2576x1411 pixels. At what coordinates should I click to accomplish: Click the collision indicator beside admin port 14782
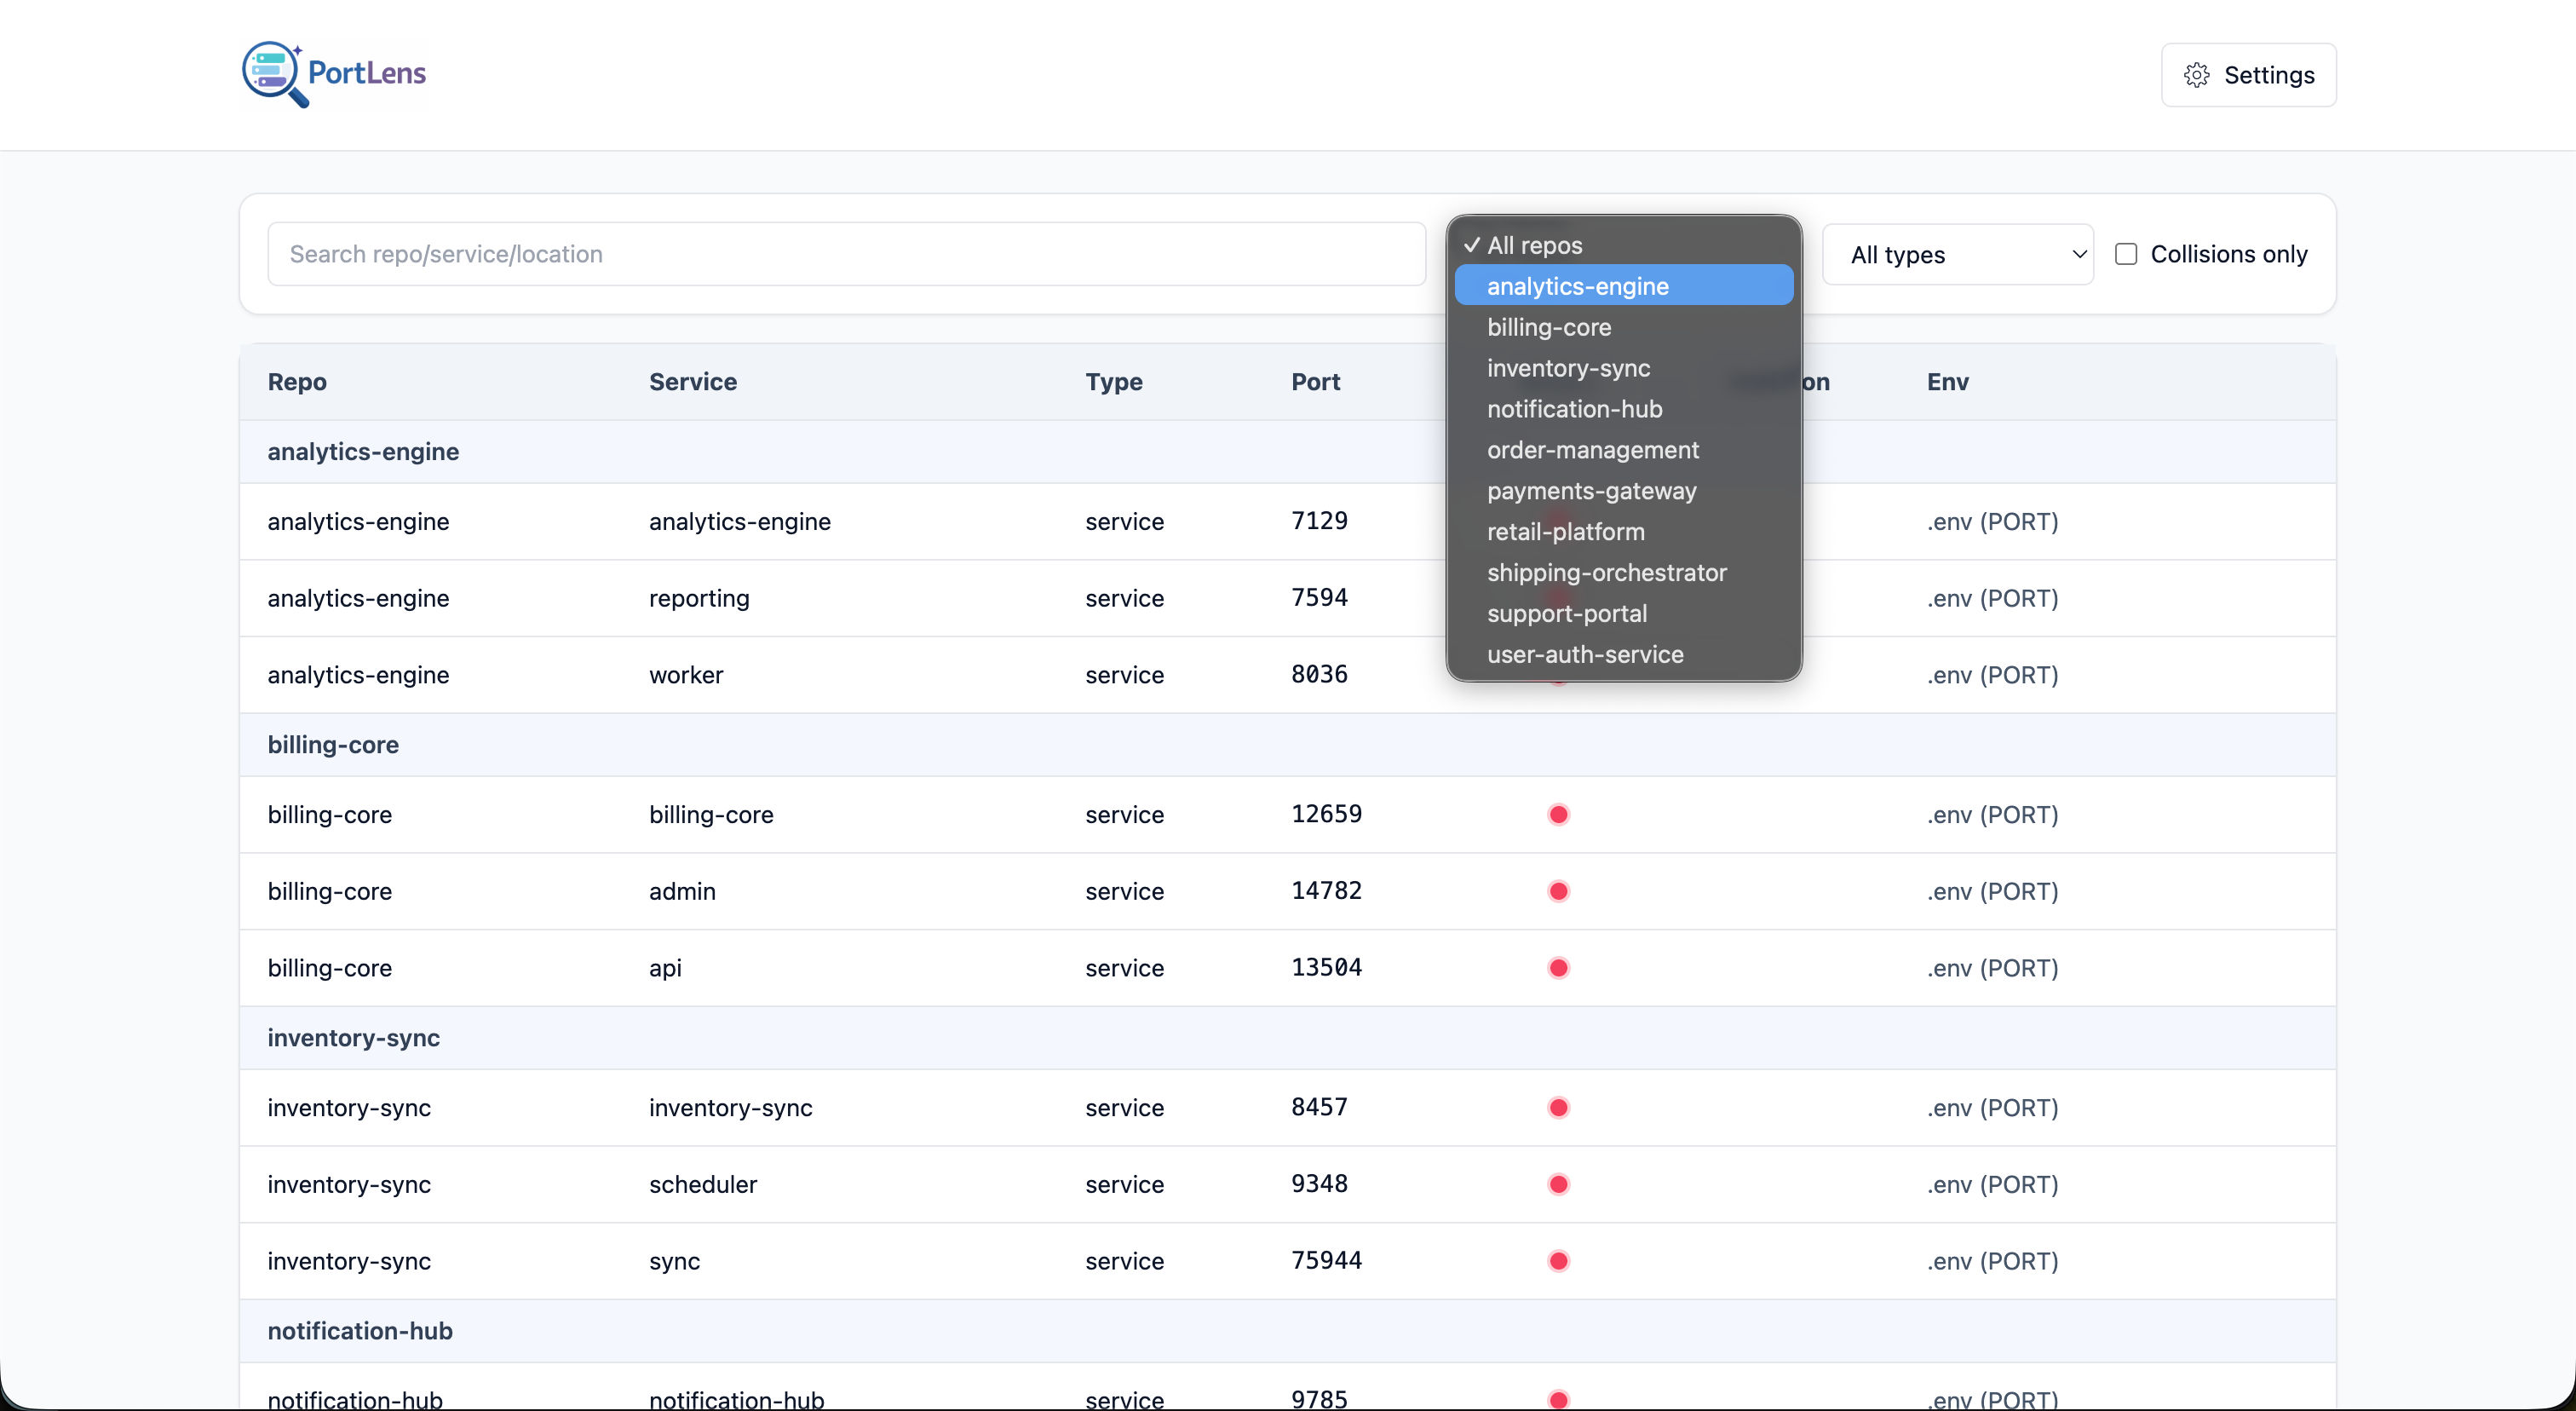click(1558, 891)
